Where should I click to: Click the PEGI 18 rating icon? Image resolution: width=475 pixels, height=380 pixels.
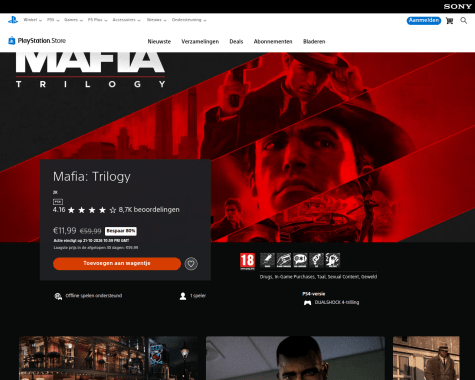(x=247, y=261)
